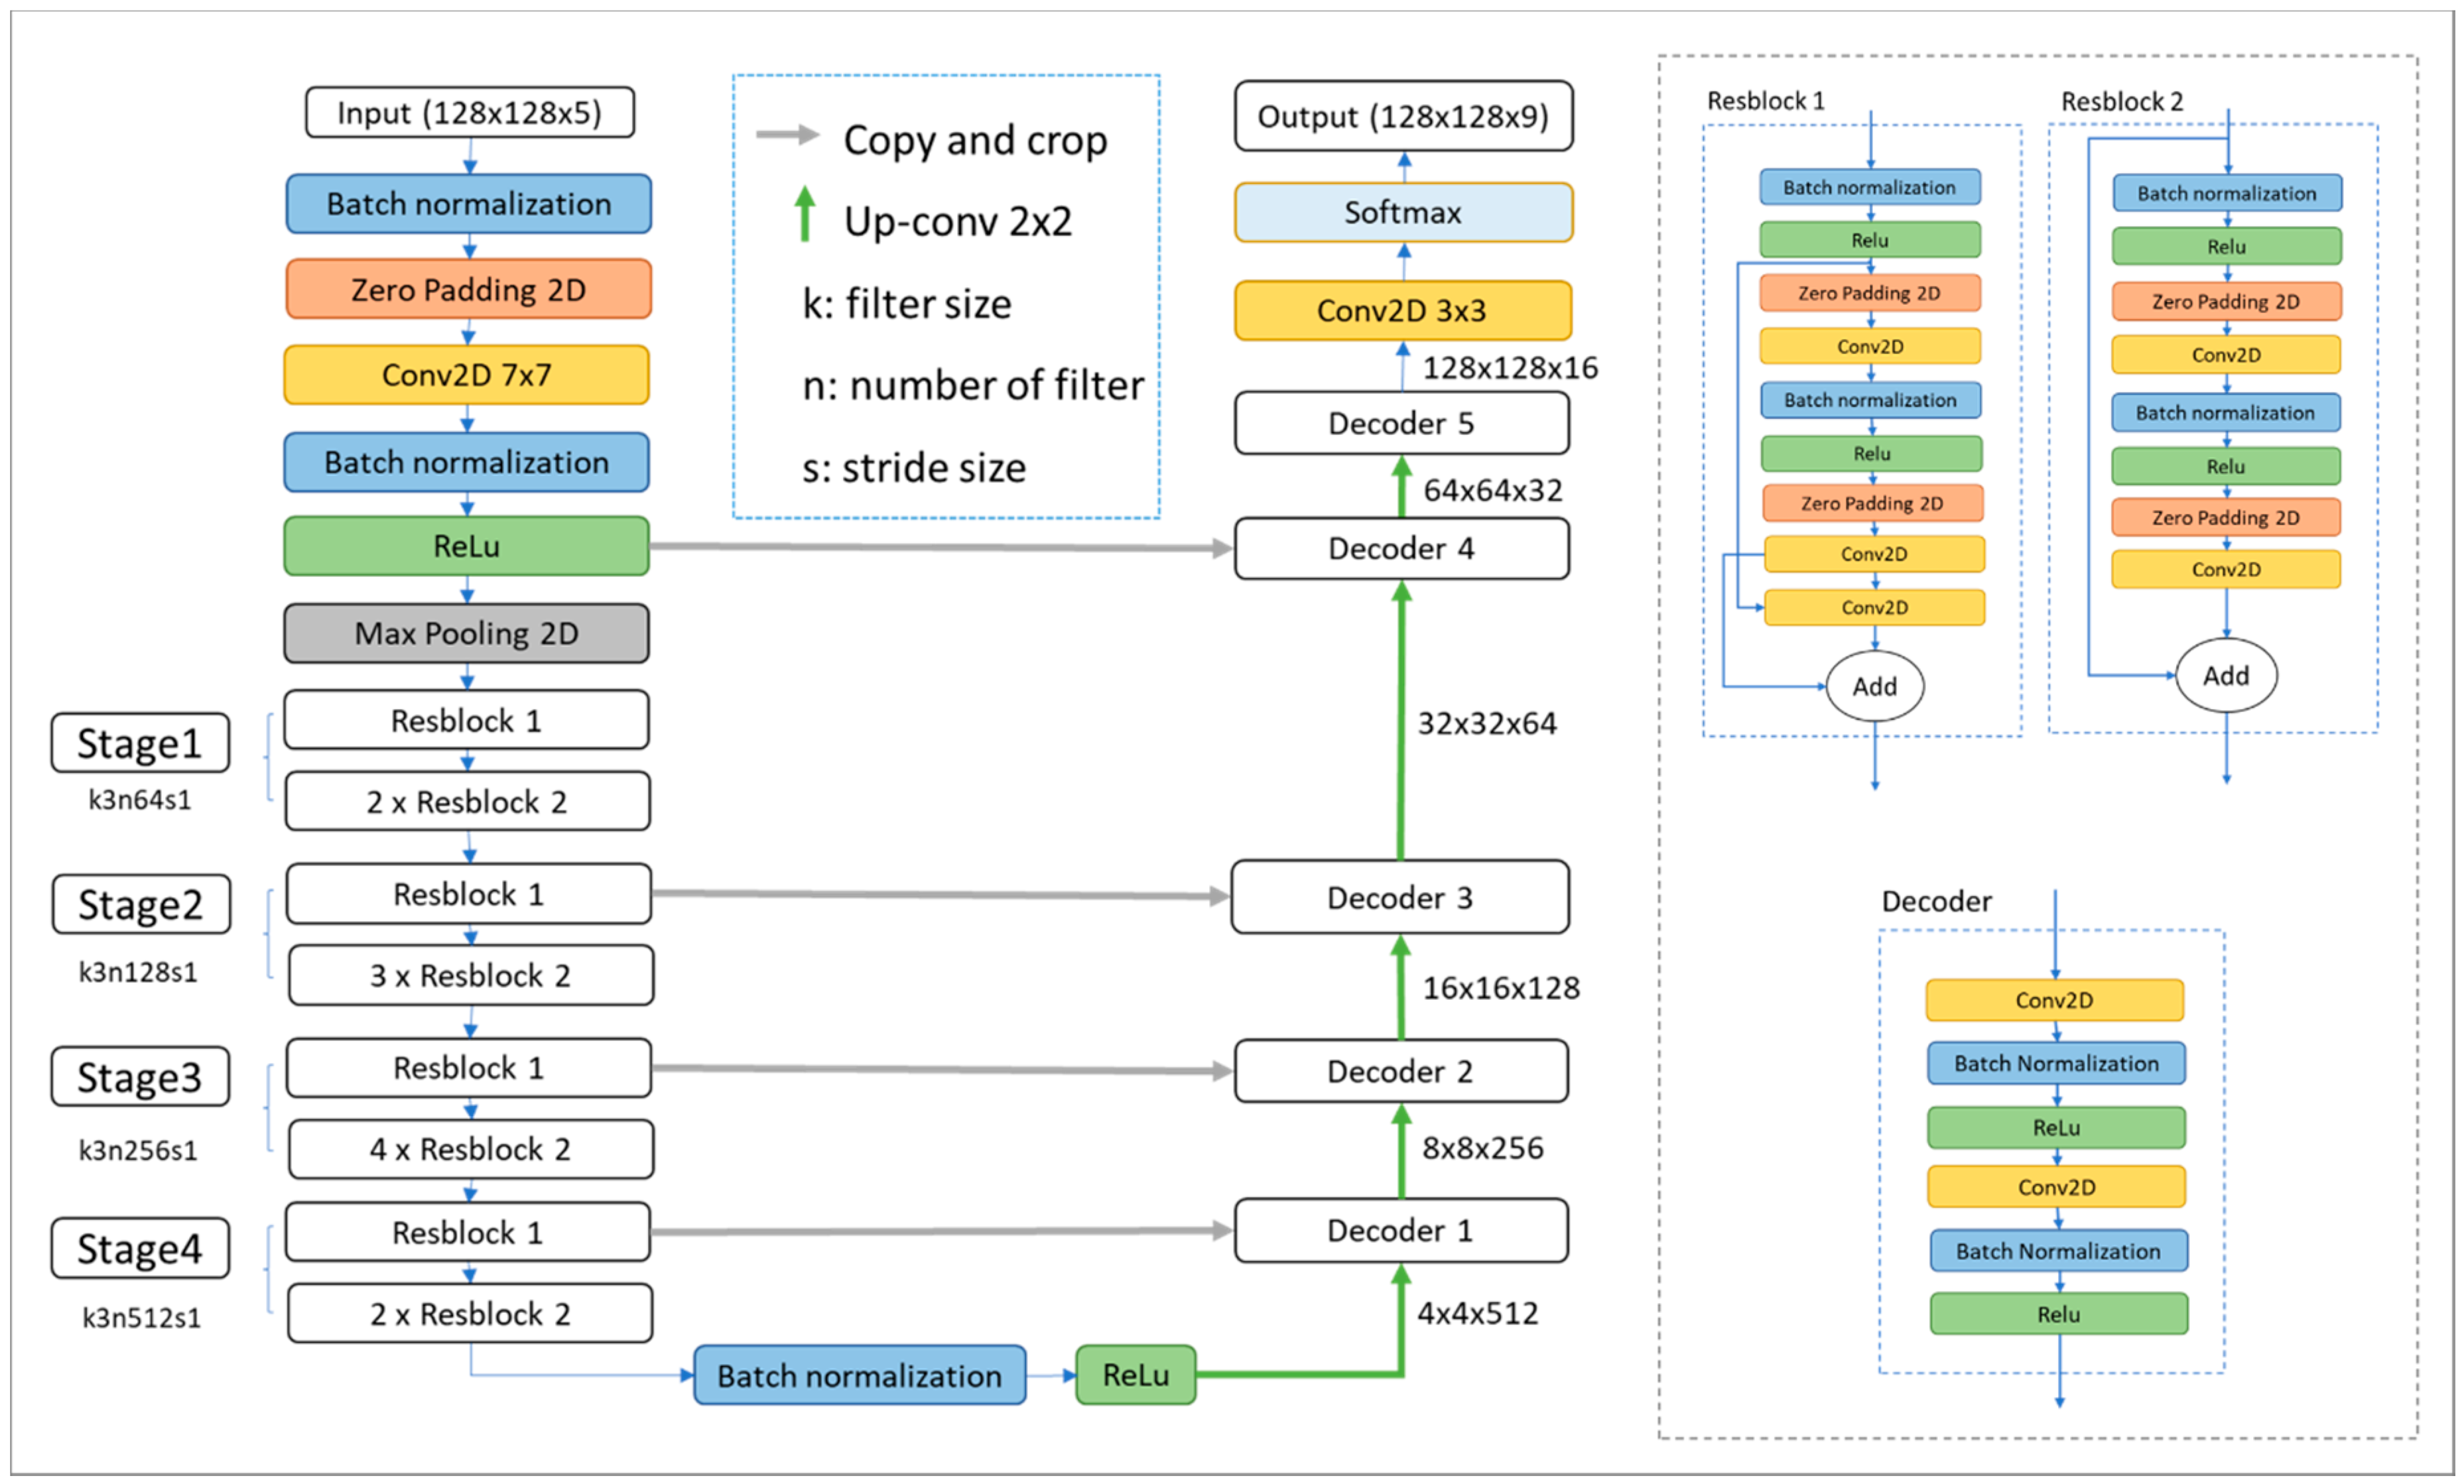Click the Decoder 1 box
Screen dimensions: 2464x1484
[1400, 1230]
